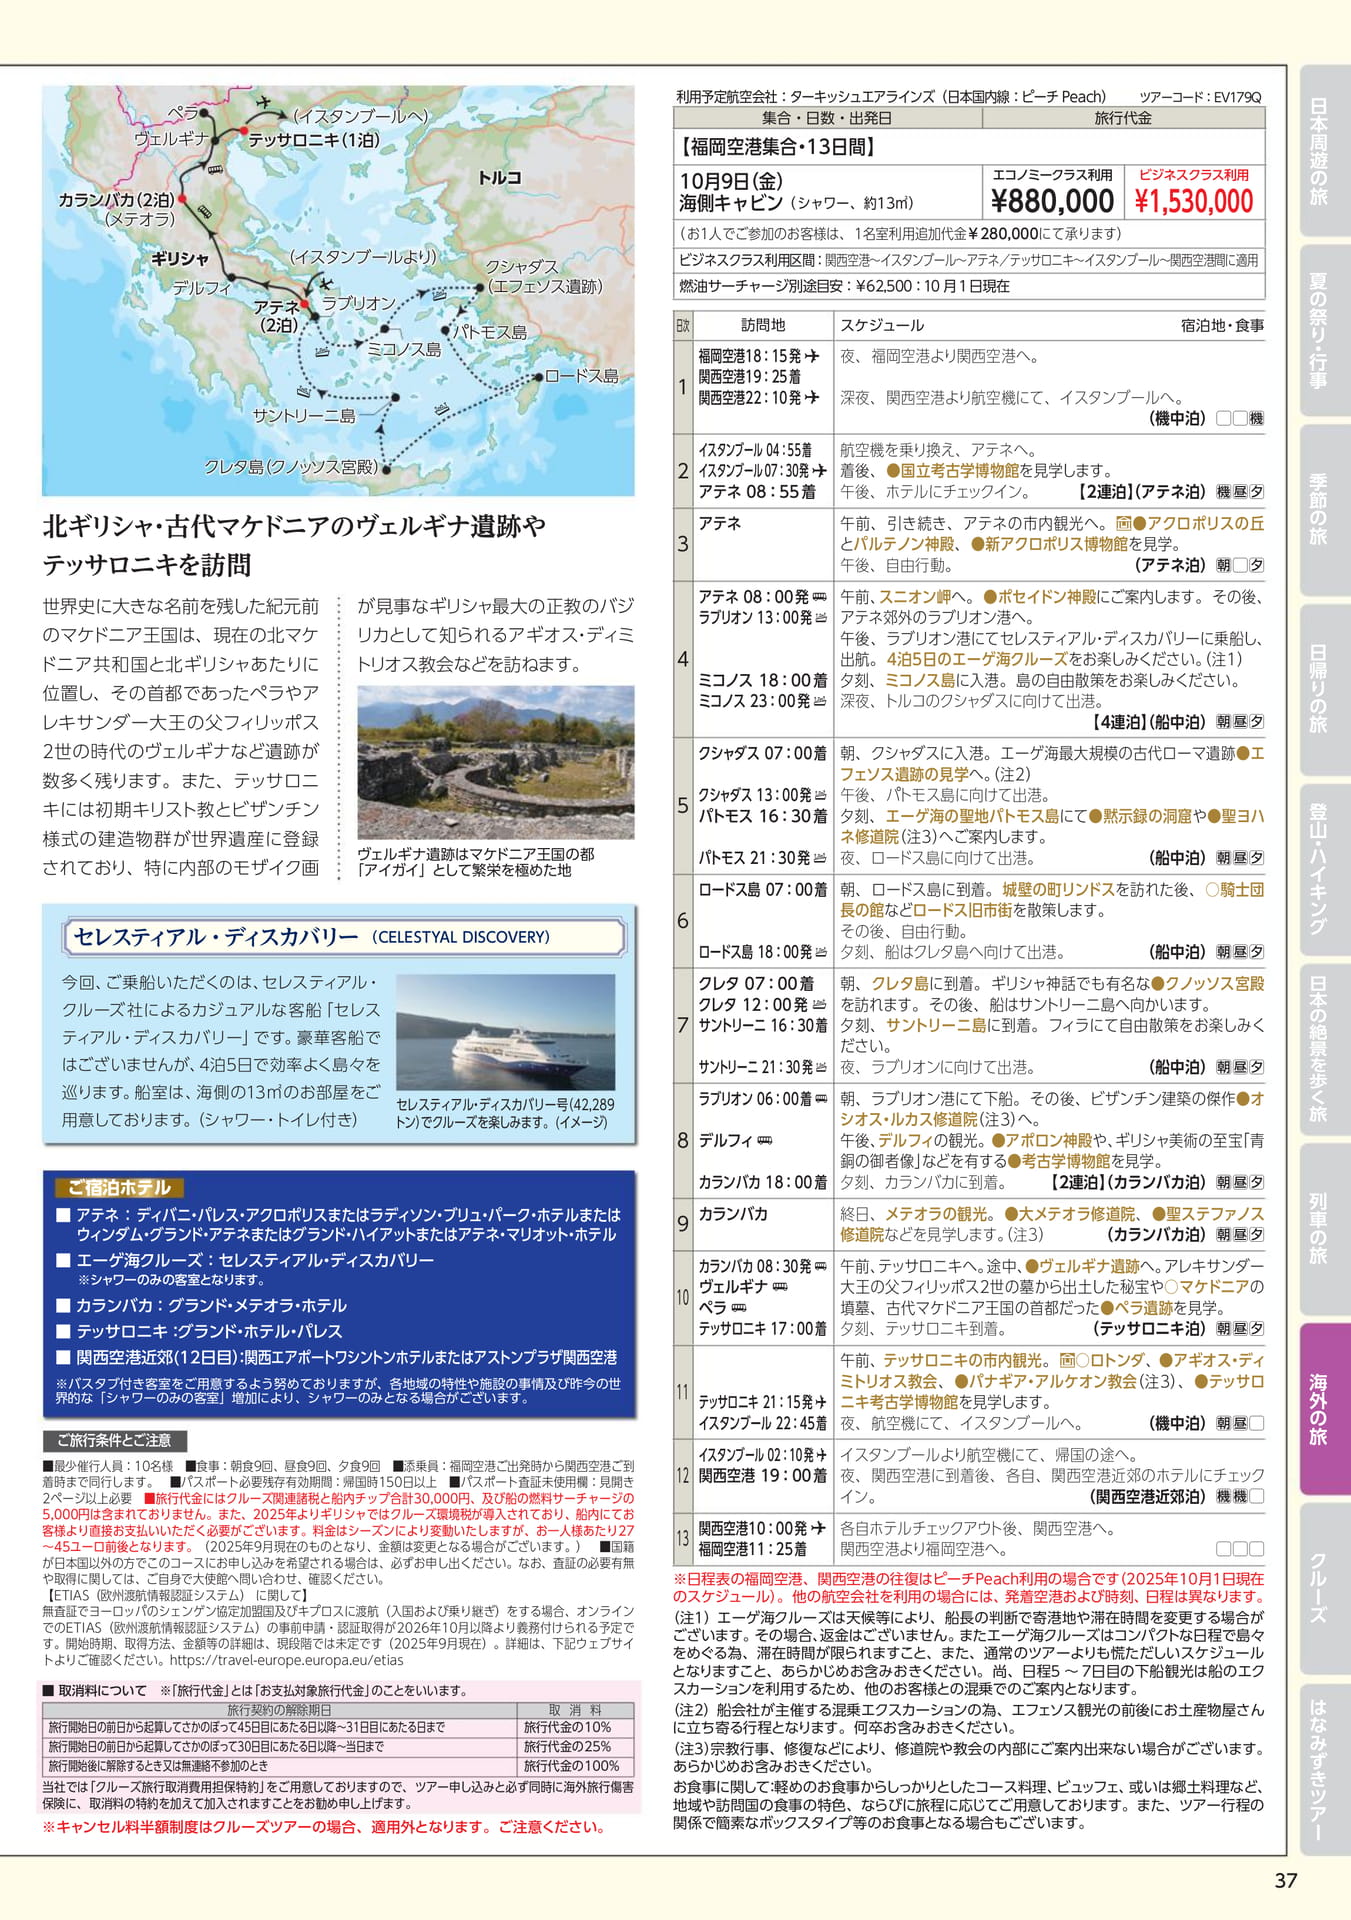Click the gold text クノッソス宮殿 in day 7
This screenshot has height=1920, width=1351.
[x=1215, y=984]
